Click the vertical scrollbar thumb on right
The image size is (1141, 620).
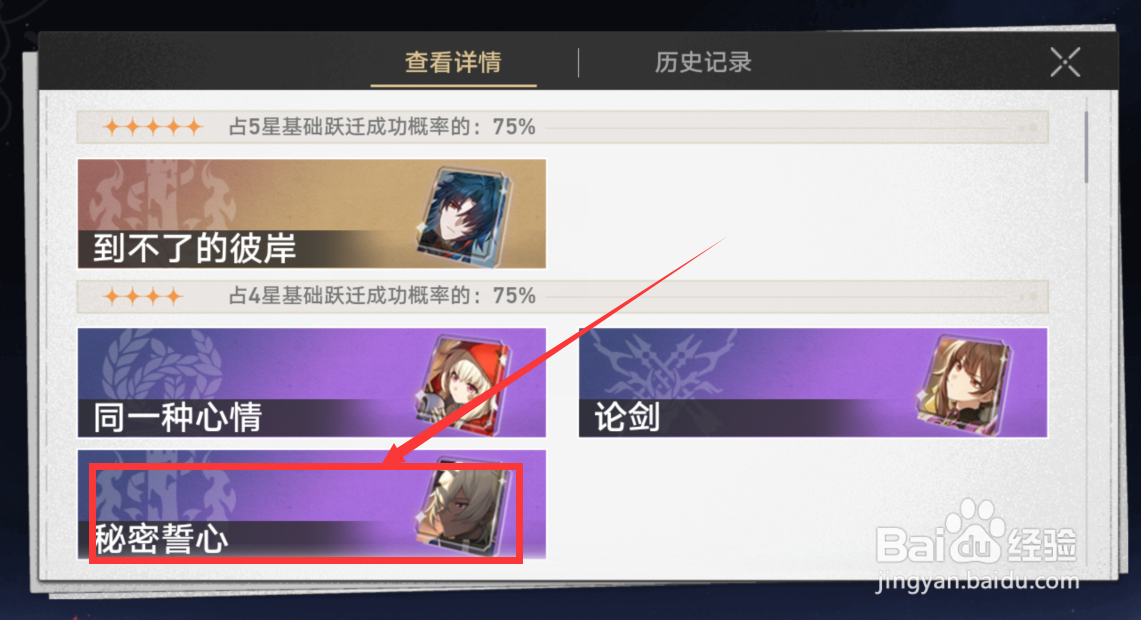1086,147
